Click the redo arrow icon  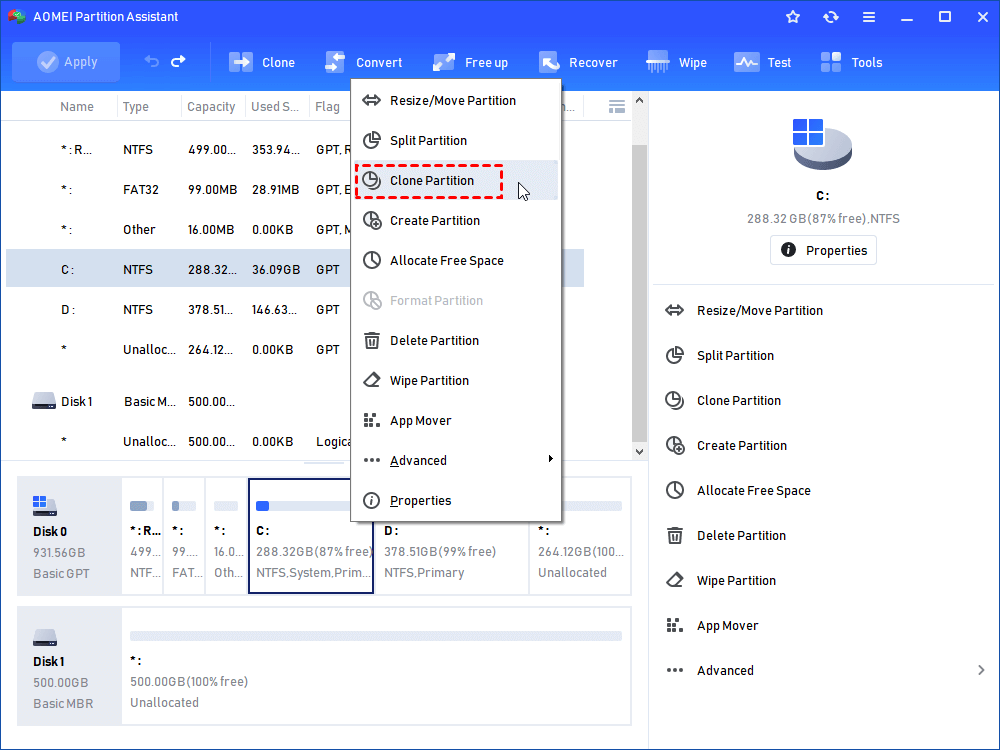179,61
